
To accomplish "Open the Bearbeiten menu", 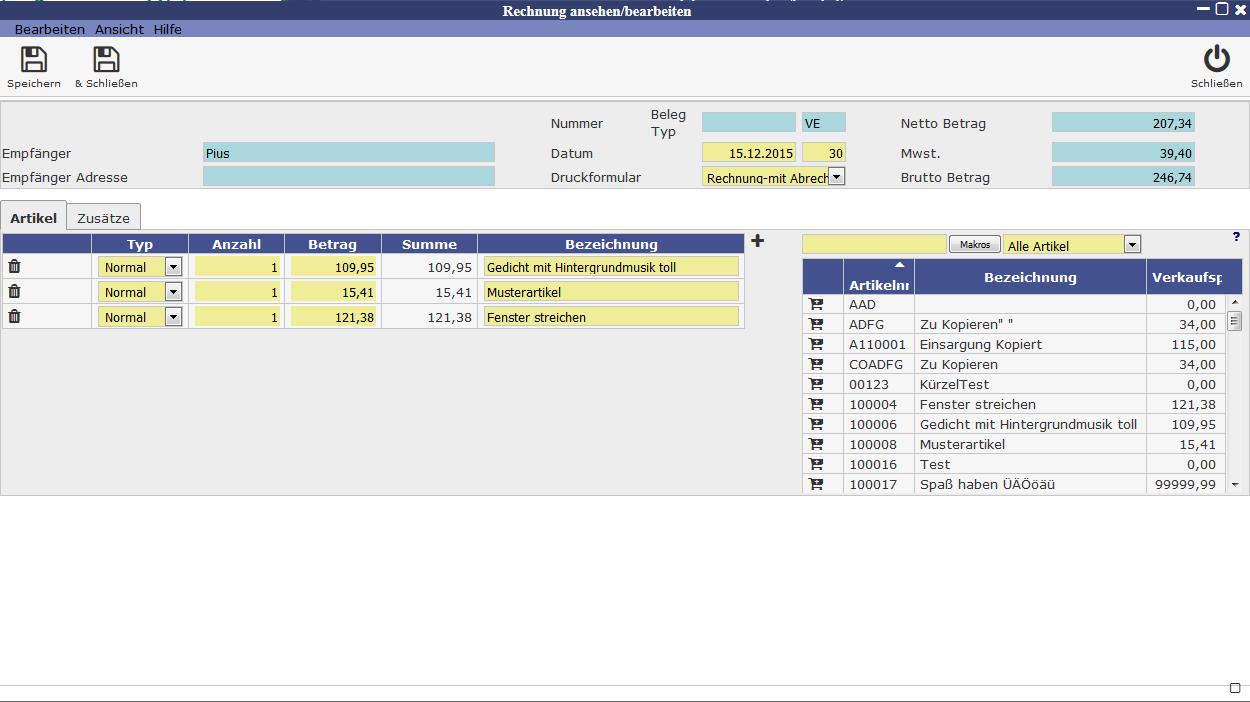I will [49, 29].
